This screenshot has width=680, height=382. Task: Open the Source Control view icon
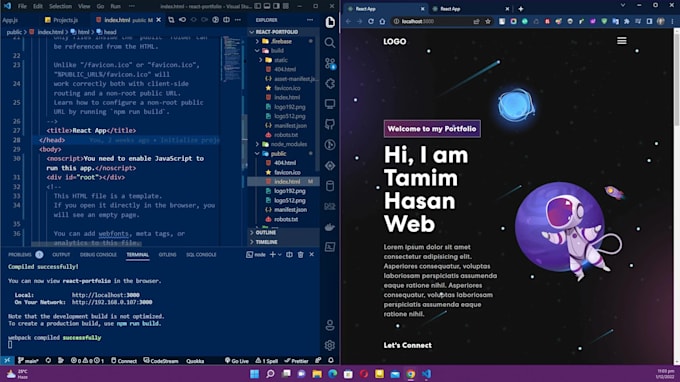(x=330, y=63)
